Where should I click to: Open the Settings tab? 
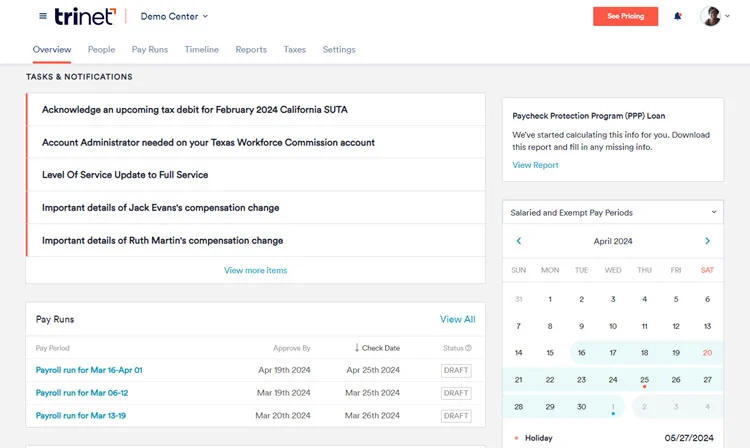[339, 50]
